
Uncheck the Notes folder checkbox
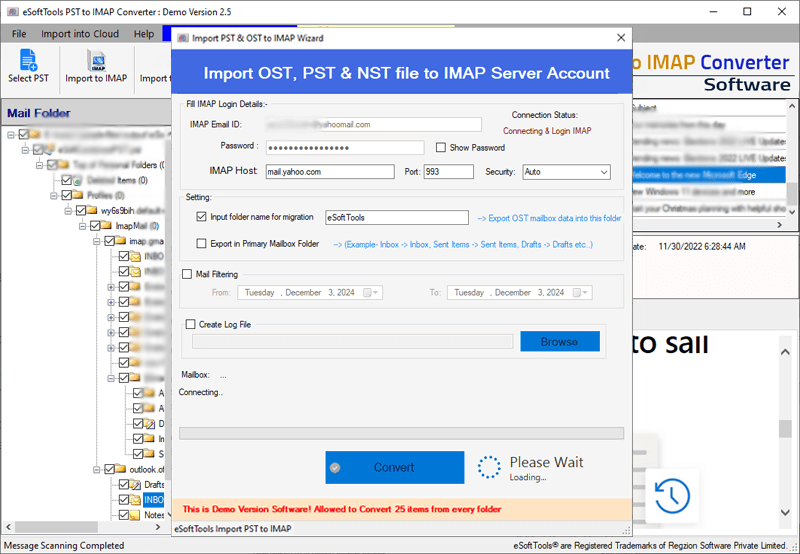123,515
